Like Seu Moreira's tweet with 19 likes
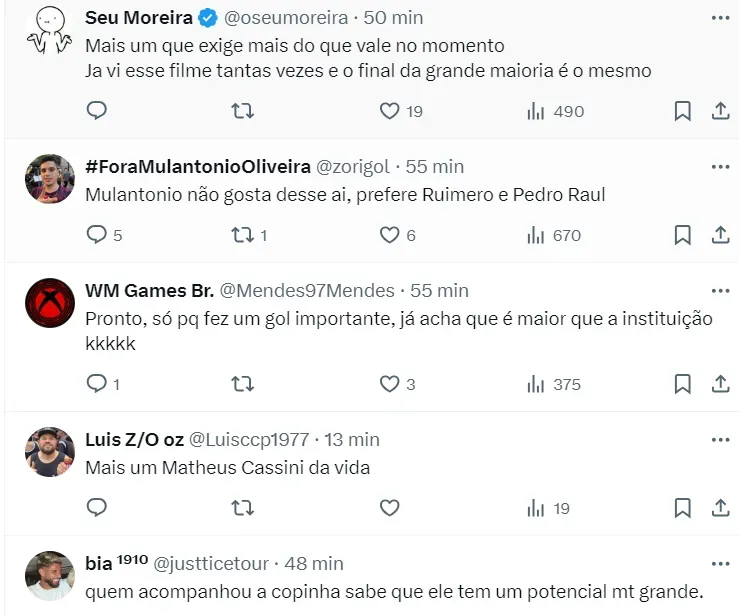 point(390,111)
